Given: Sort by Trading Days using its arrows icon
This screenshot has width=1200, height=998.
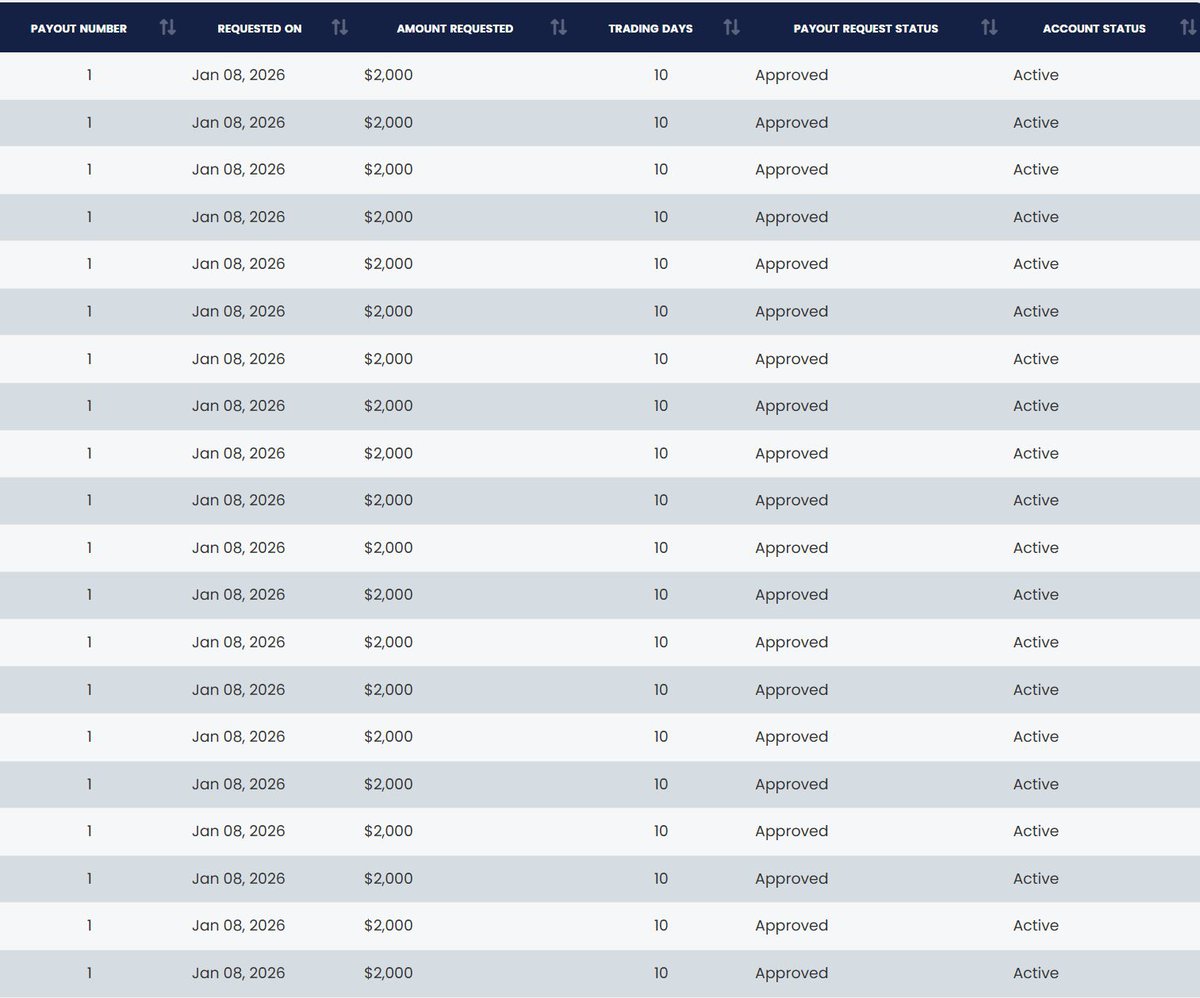Looking at the screenshot, I should click(732, 28).
